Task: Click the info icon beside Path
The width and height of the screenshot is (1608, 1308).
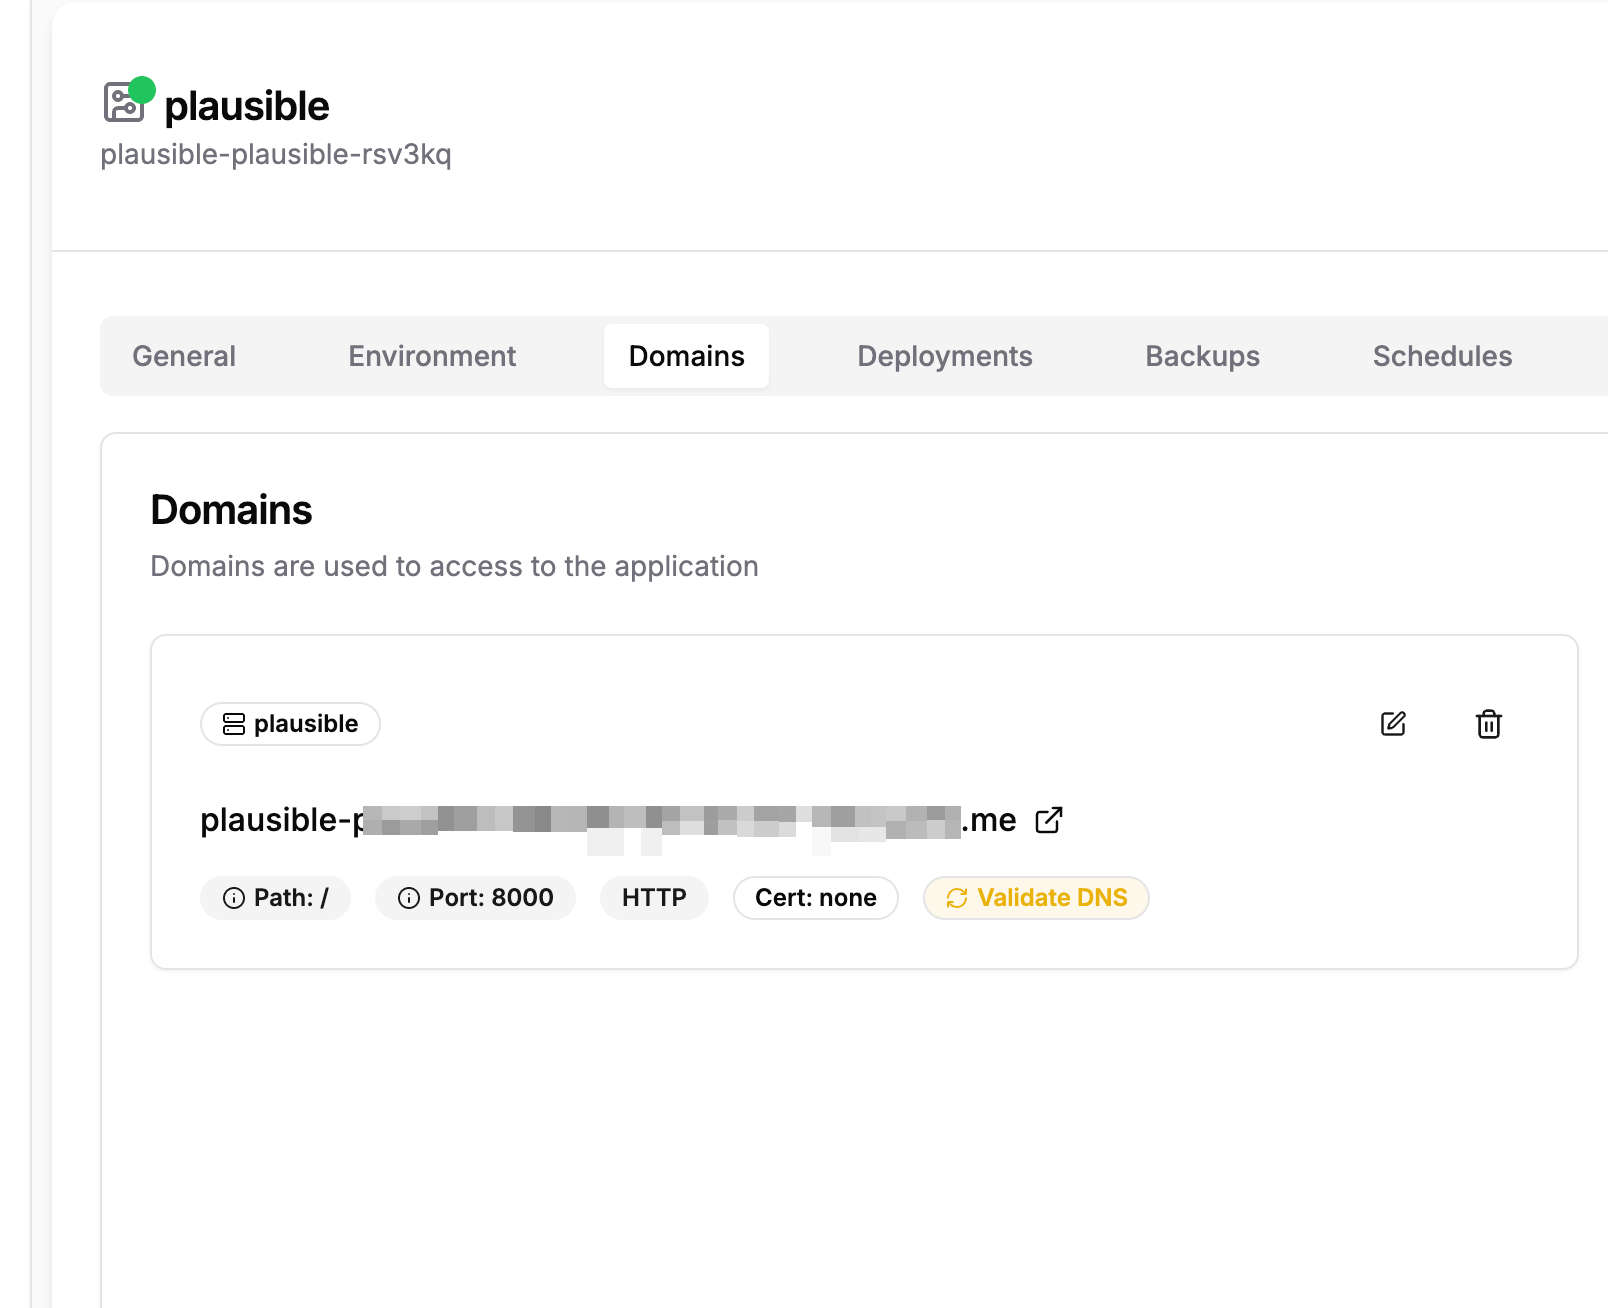Action: click(x=234, y=898)
